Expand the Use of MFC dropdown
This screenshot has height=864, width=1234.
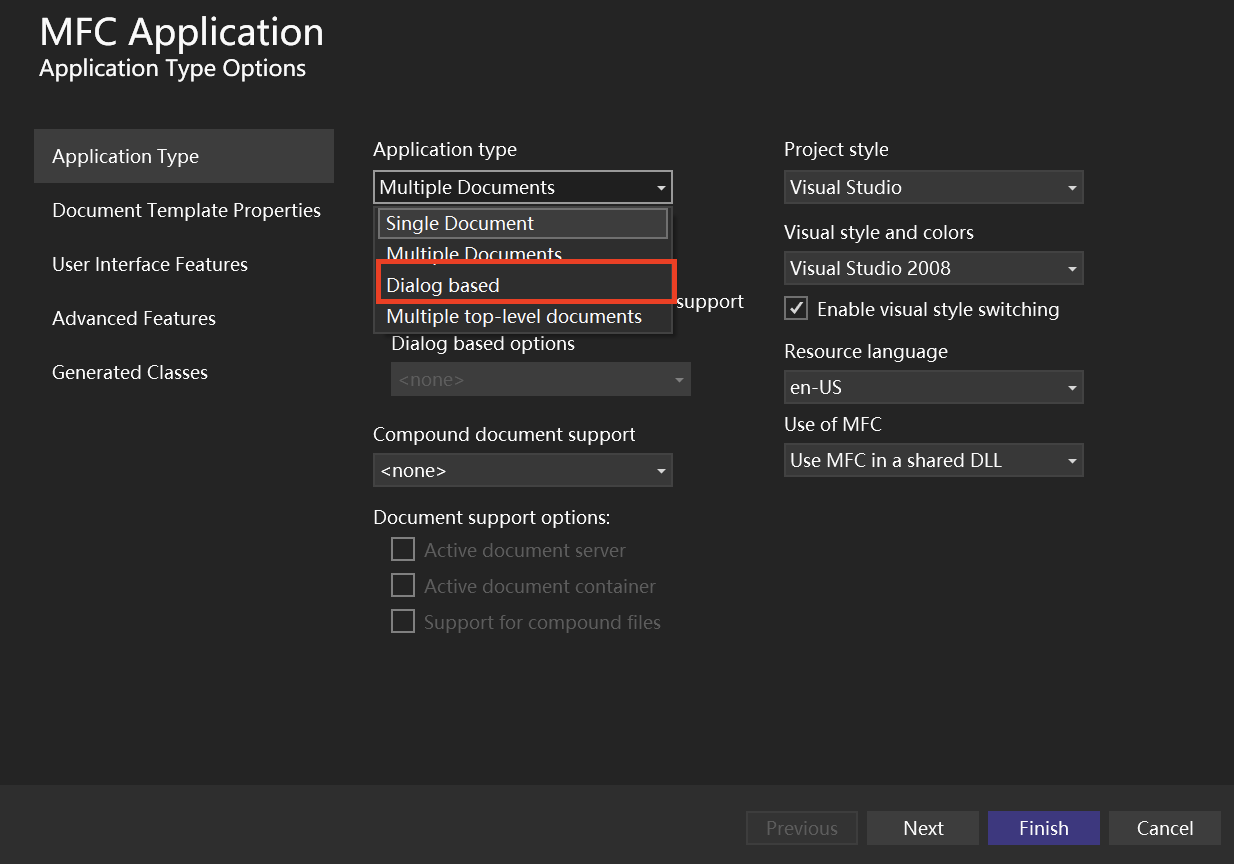click(x=932, y=460)
